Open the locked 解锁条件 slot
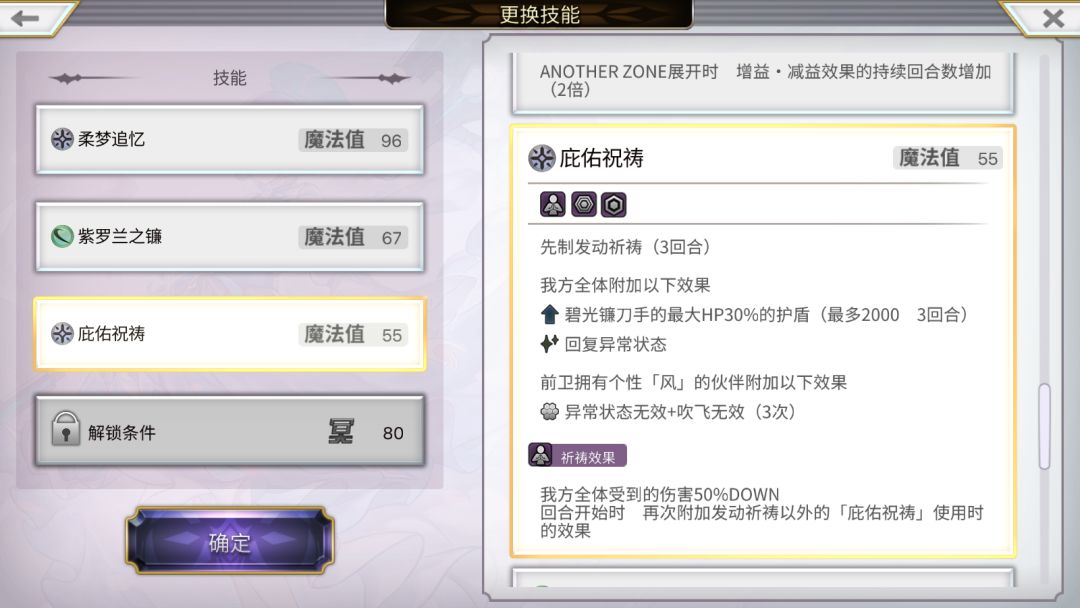This screenshot has height=608, width=1080. tap(229, 431)
